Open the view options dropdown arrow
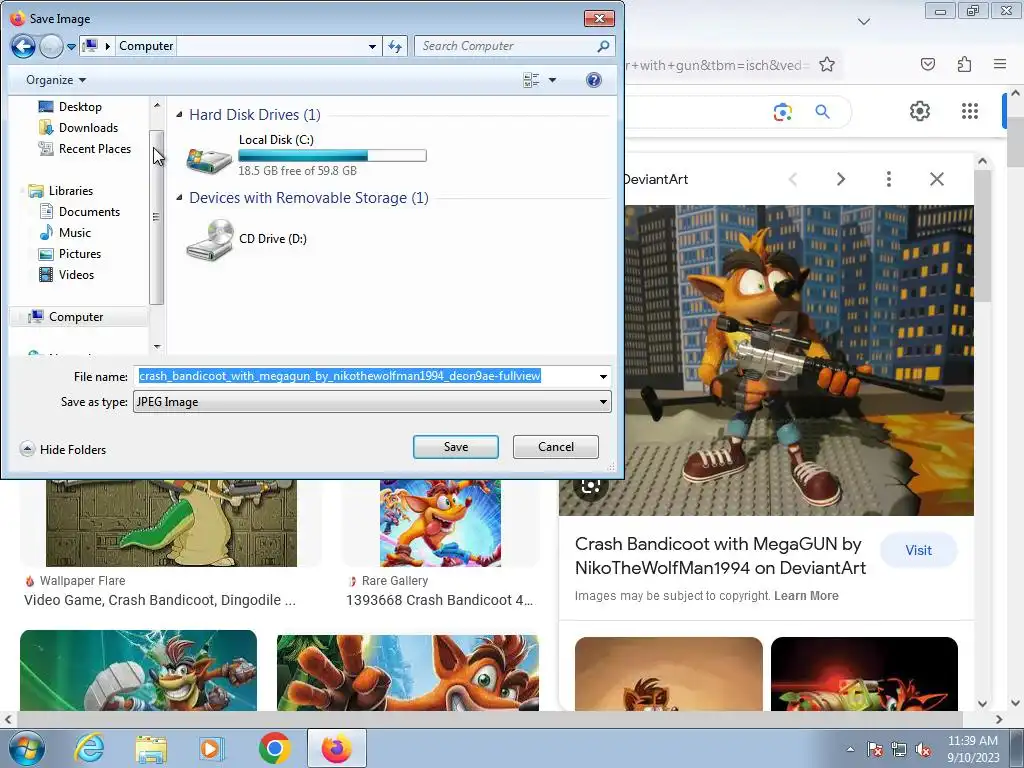 point(552,80)
